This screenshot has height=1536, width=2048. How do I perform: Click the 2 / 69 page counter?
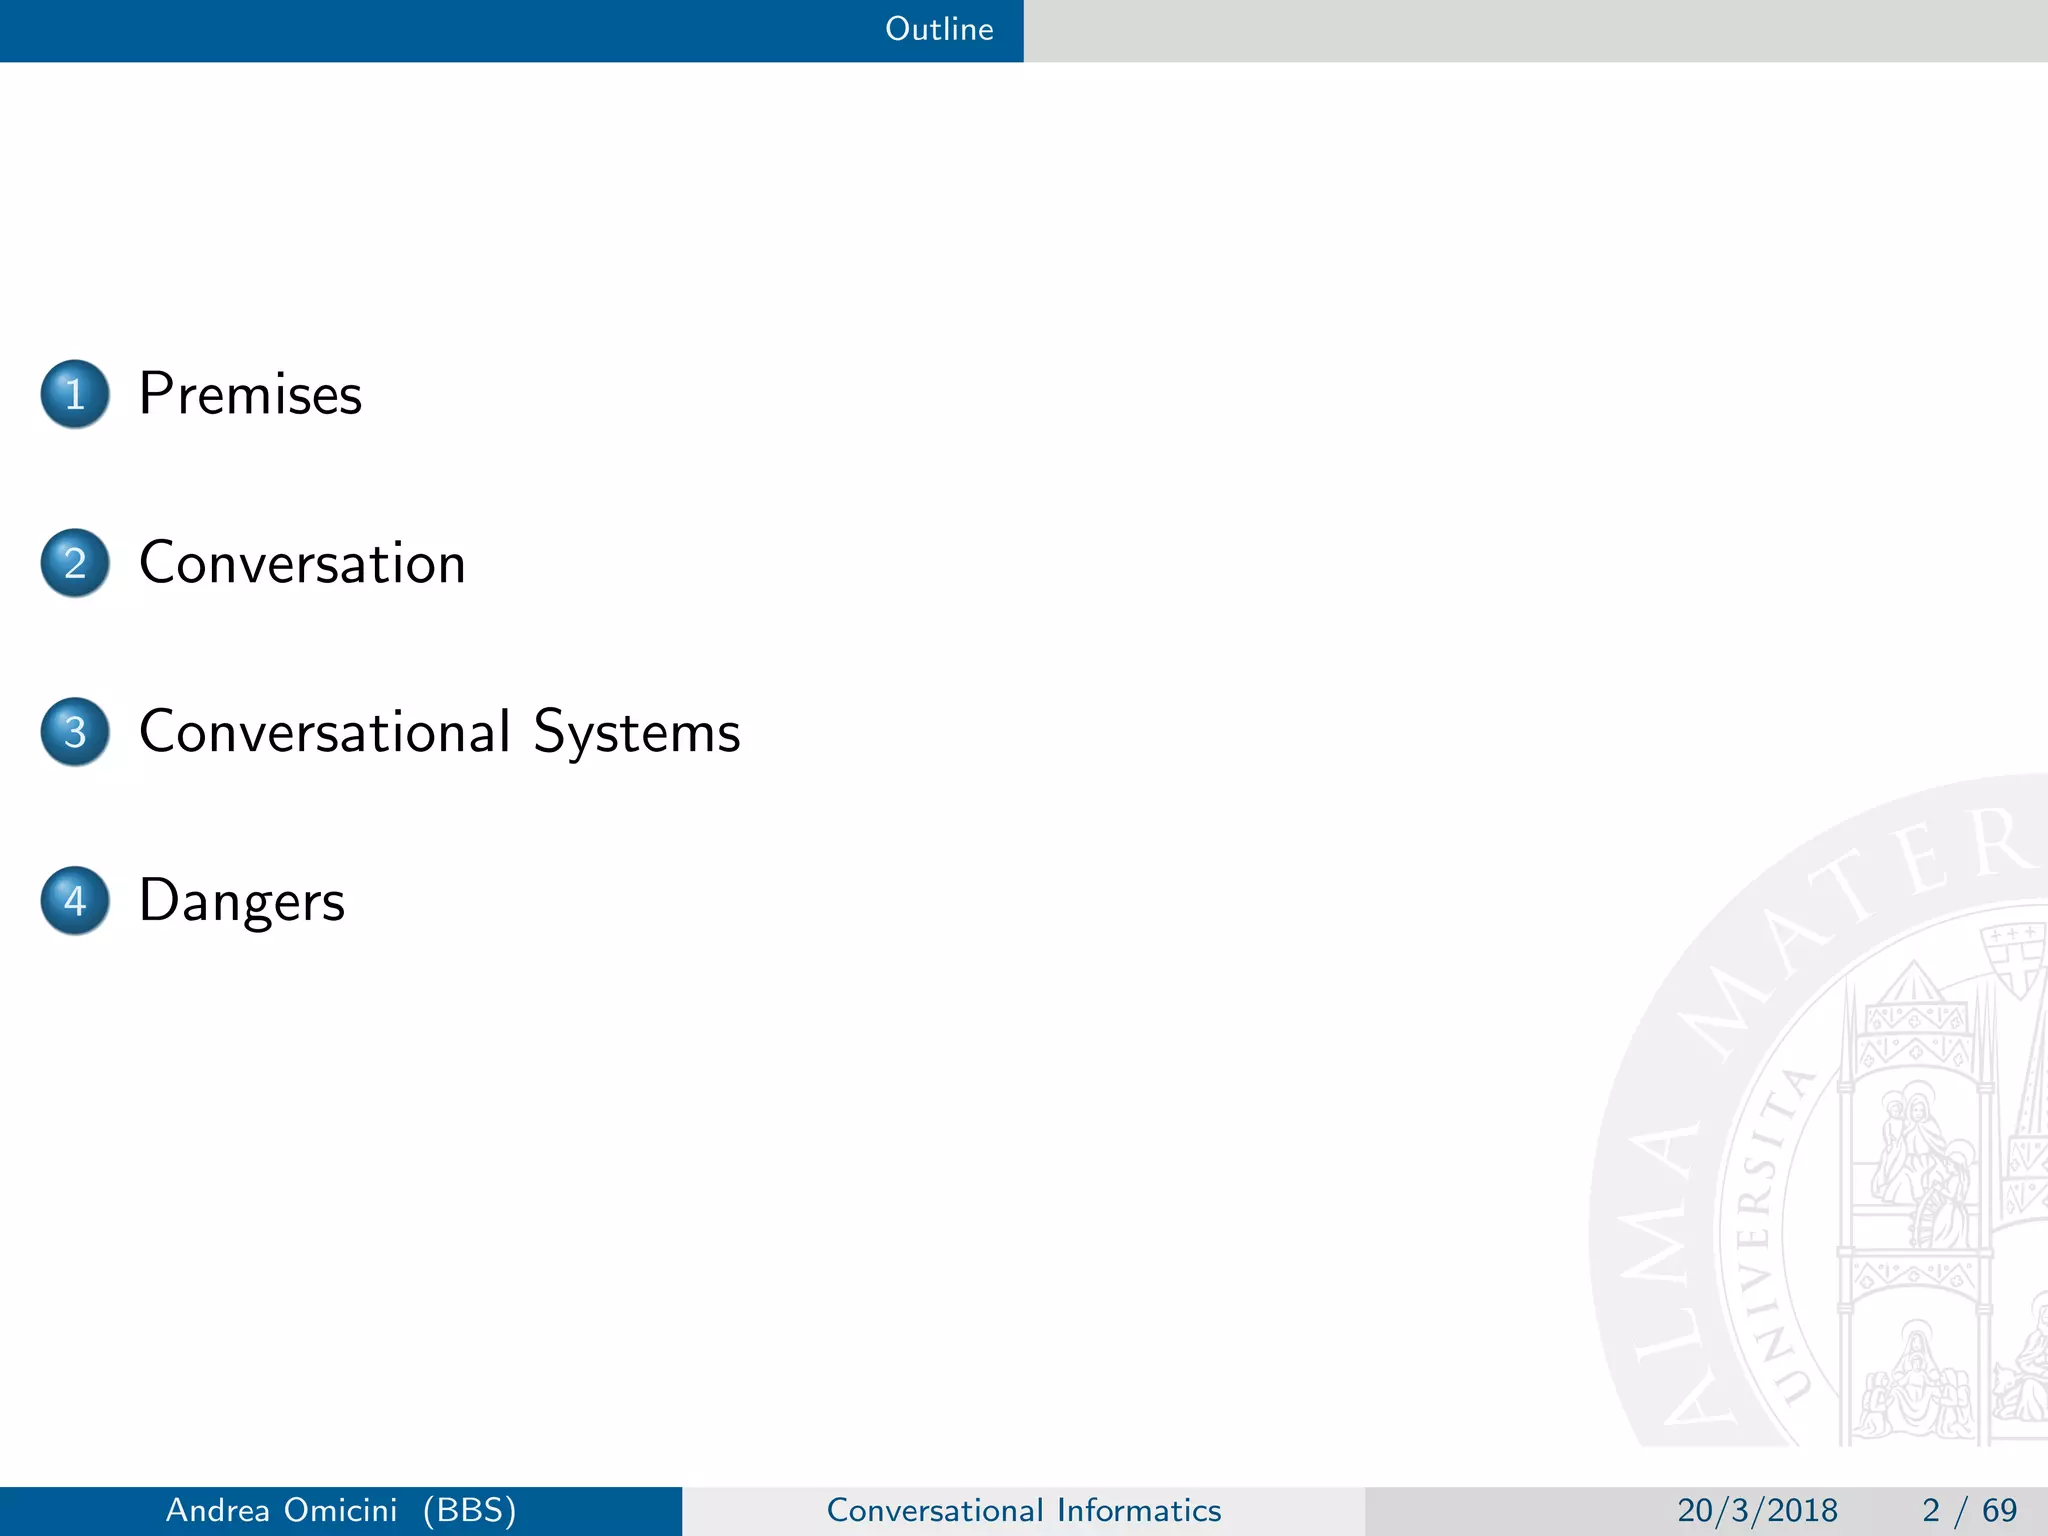coord(1968,1510)
